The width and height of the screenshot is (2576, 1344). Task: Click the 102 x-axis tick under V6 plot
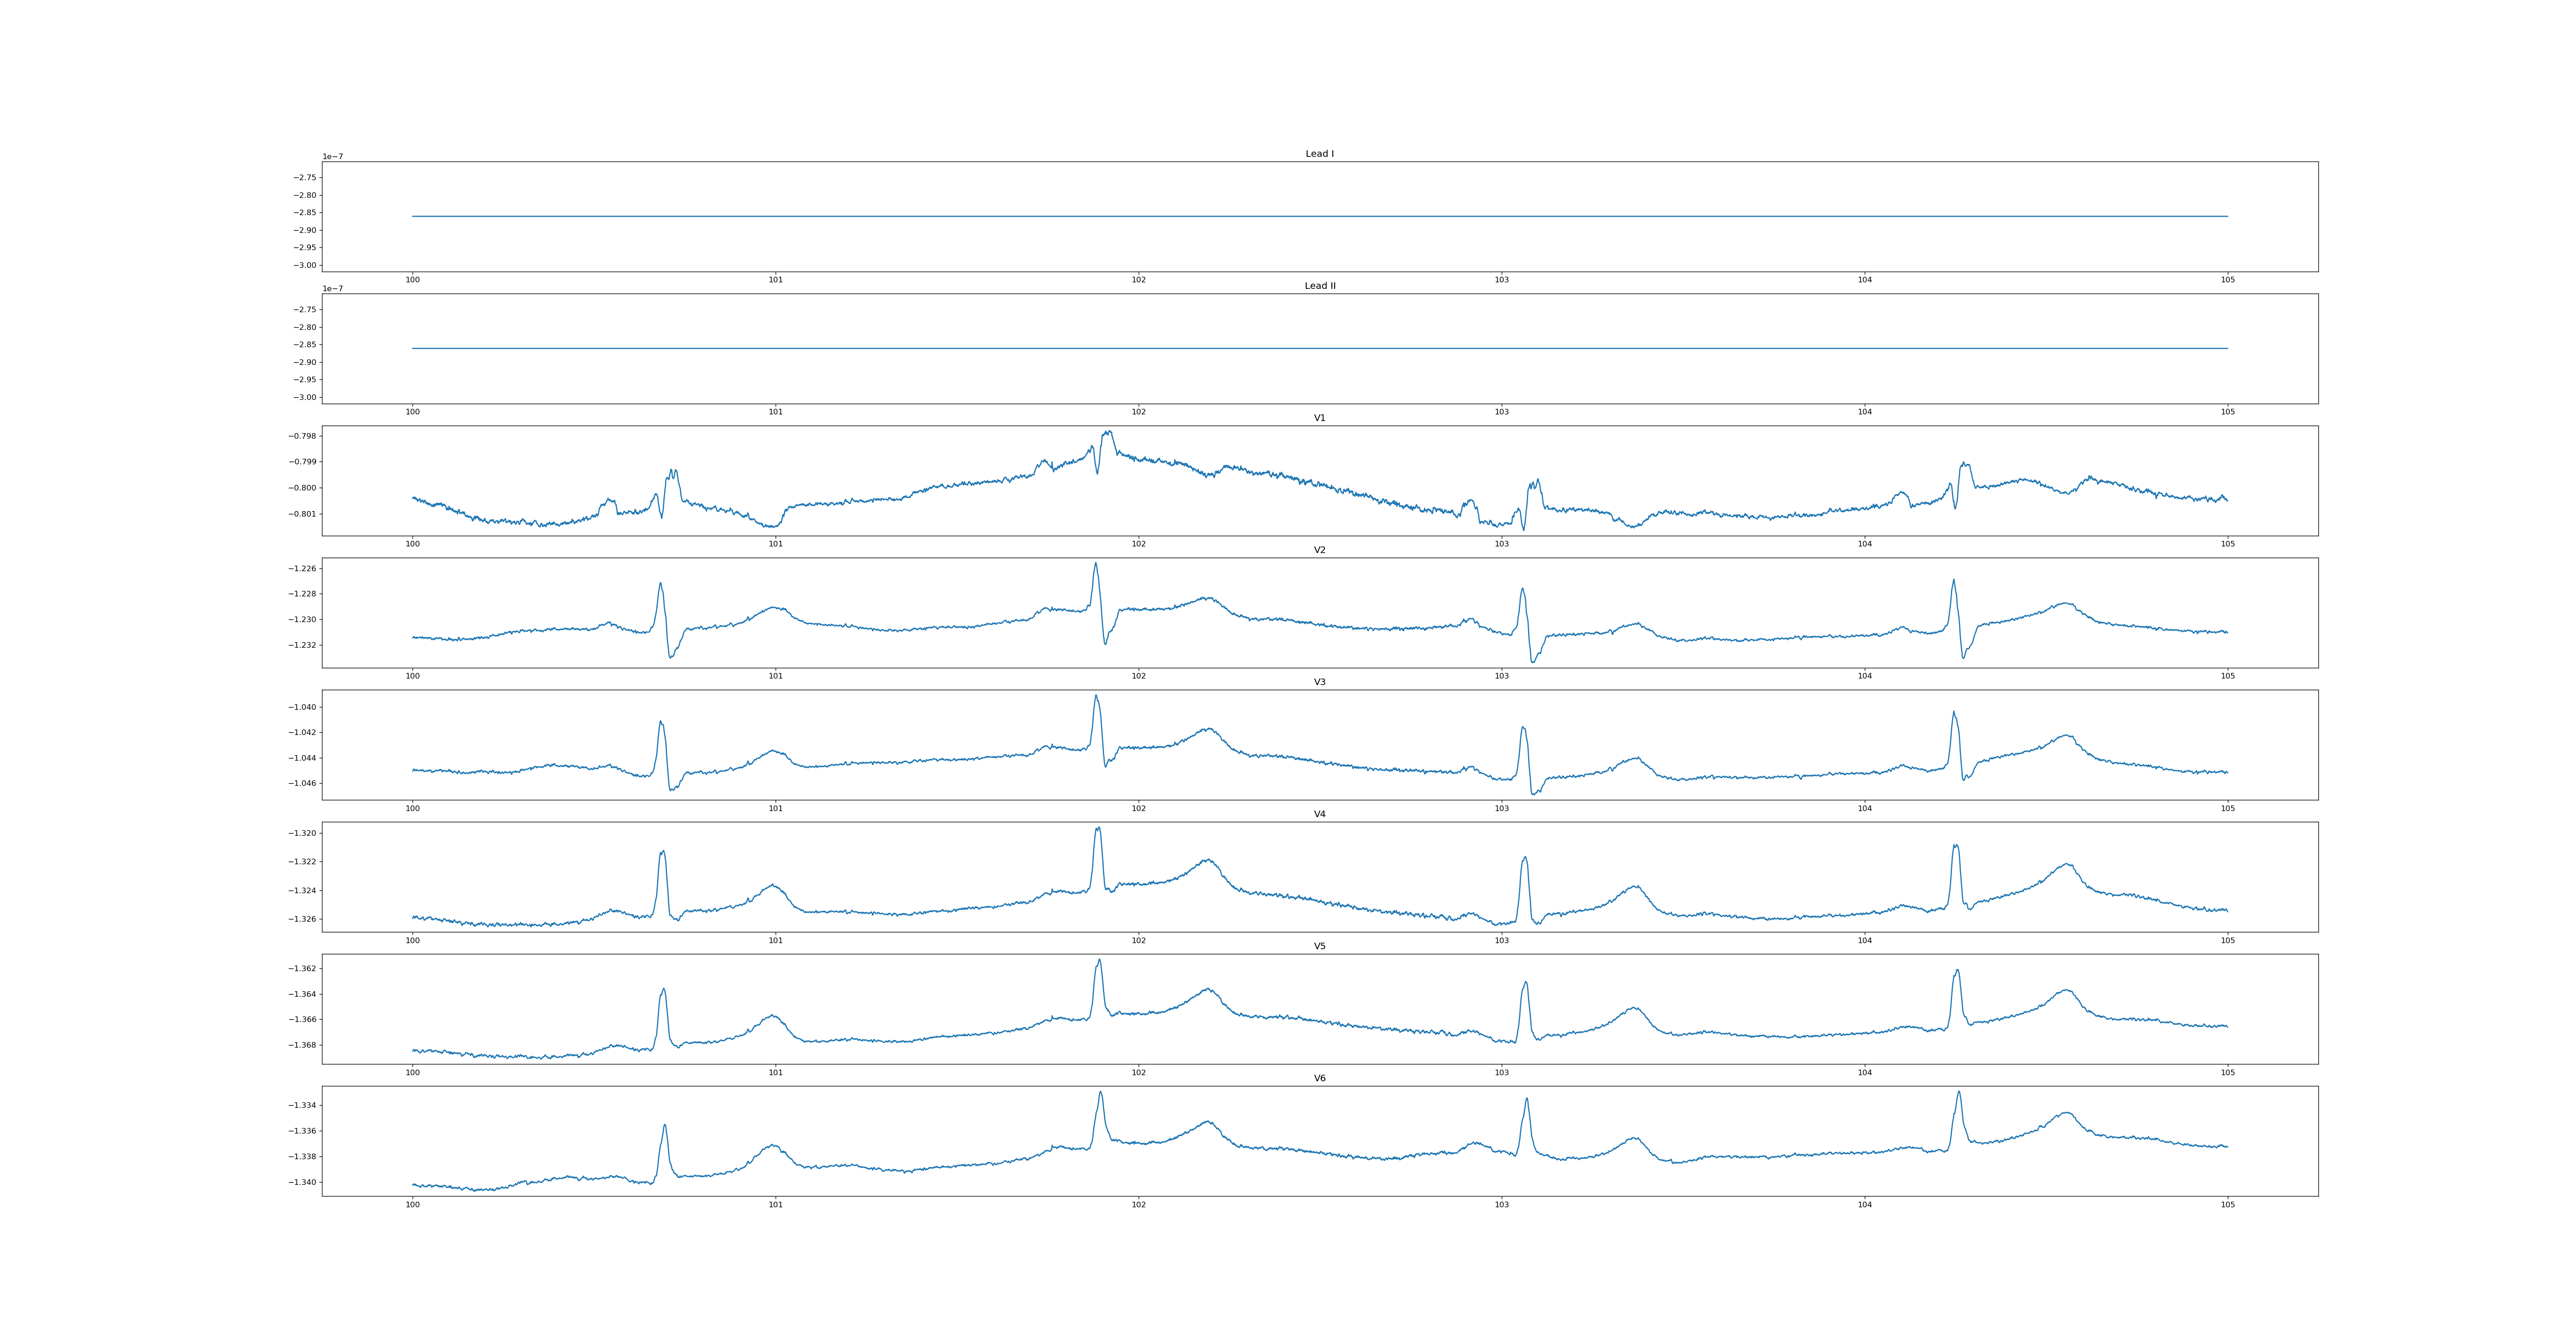point(1138,1204)
